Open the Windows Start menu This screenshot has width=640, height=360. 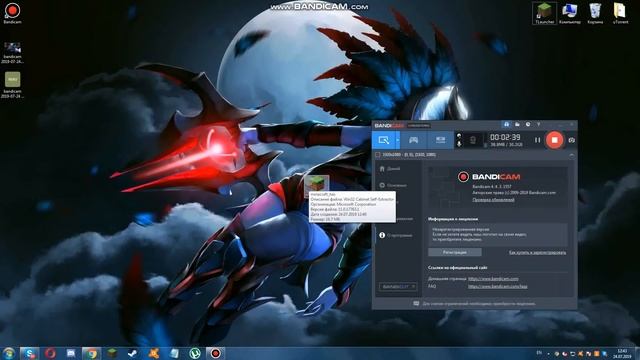coord(8,353)
